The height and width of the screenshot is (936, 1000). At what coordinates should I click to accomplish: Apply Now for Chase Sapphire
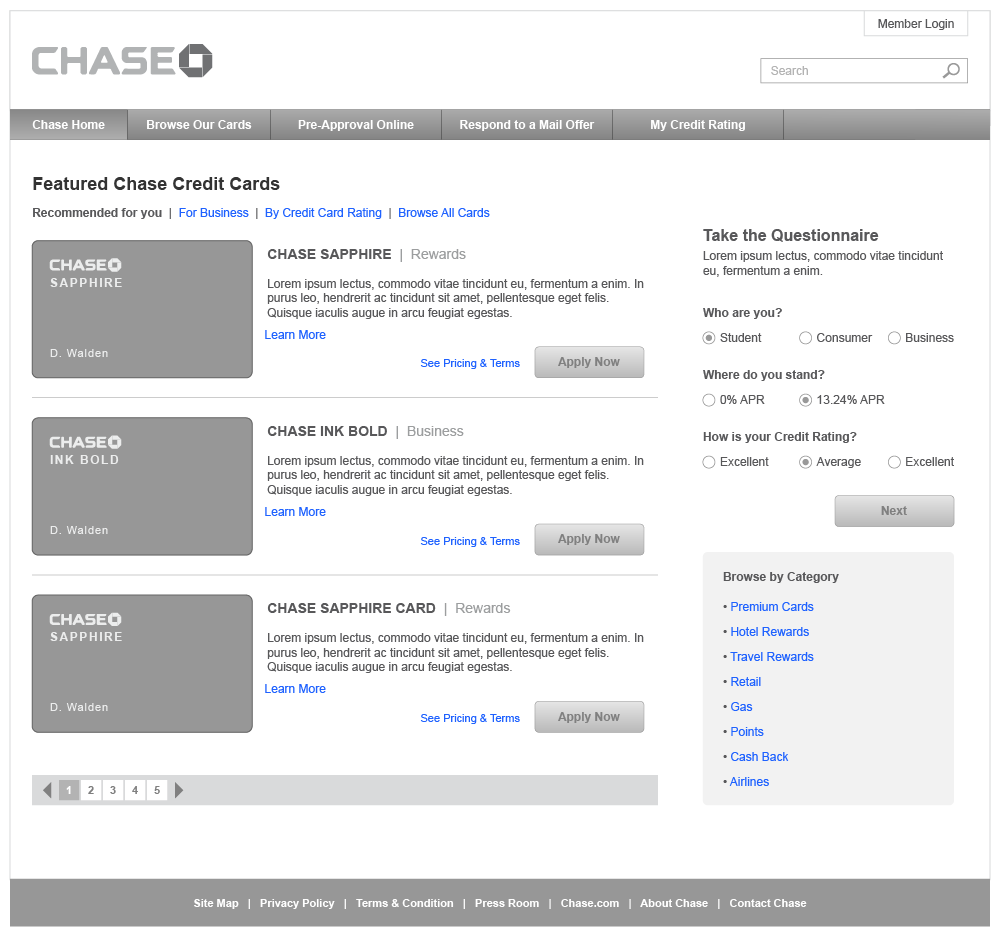coord(589,362)
